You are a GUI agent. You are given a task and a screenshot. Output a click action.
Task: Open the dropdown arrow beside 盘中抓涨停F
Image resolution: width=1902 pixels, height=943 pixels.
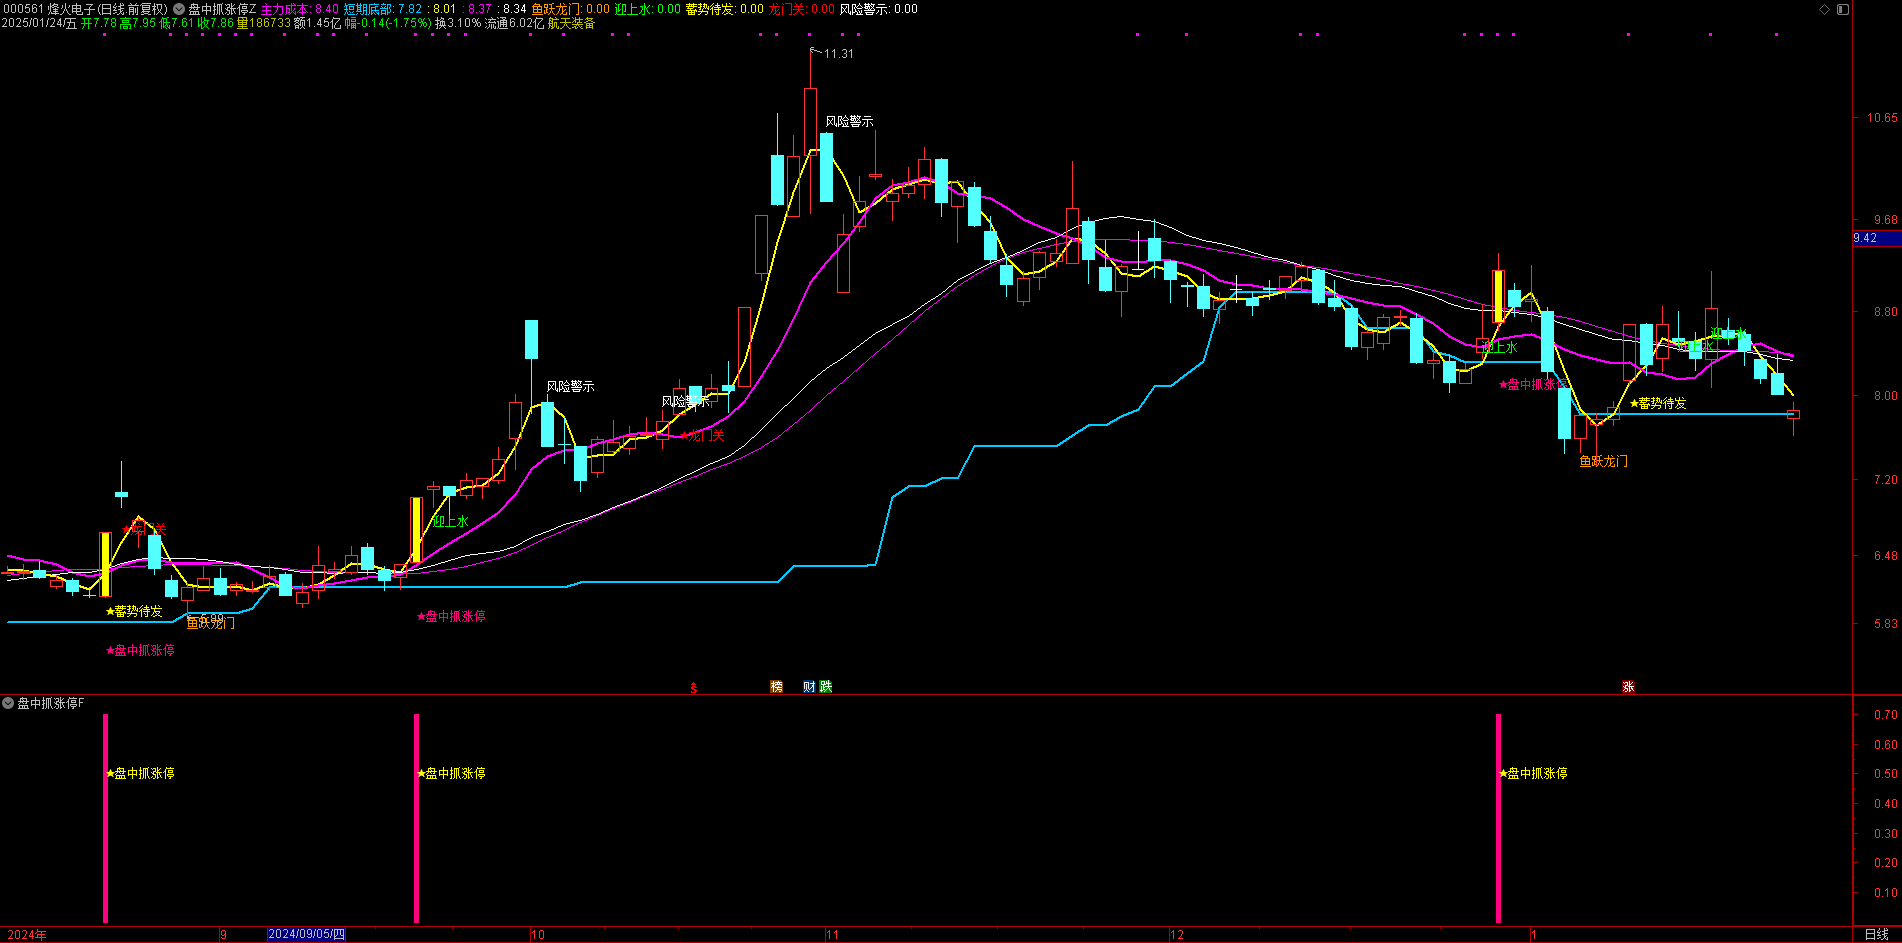click(8, 703)
